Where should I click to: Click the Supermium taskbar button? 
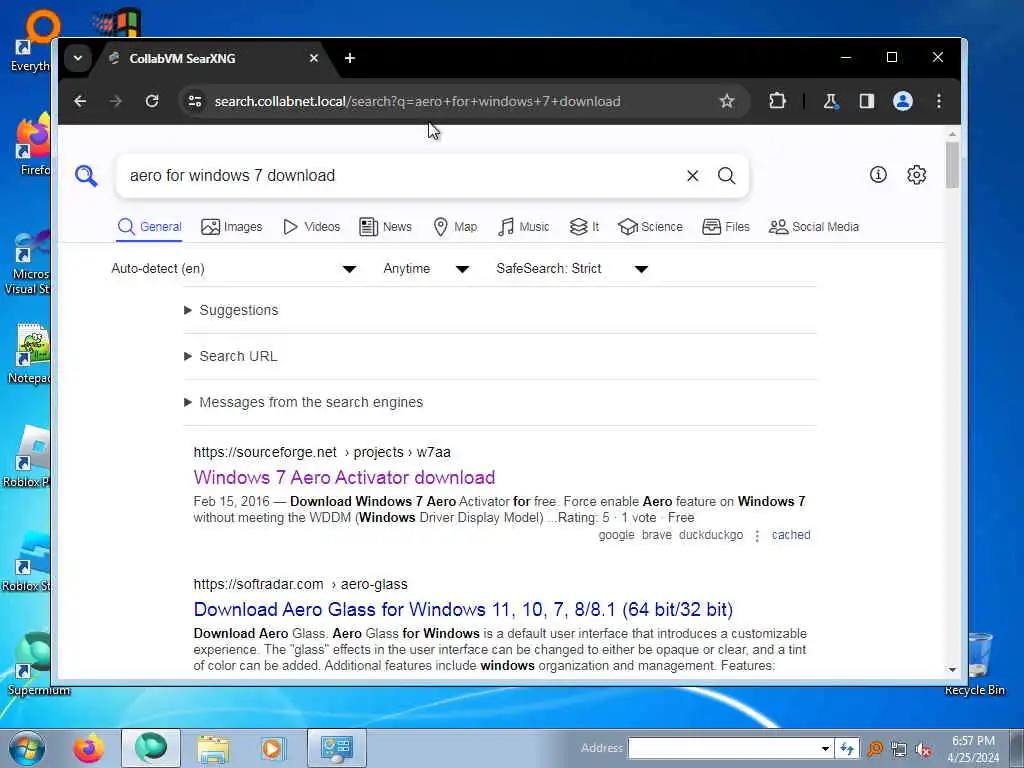coord(151,748)
